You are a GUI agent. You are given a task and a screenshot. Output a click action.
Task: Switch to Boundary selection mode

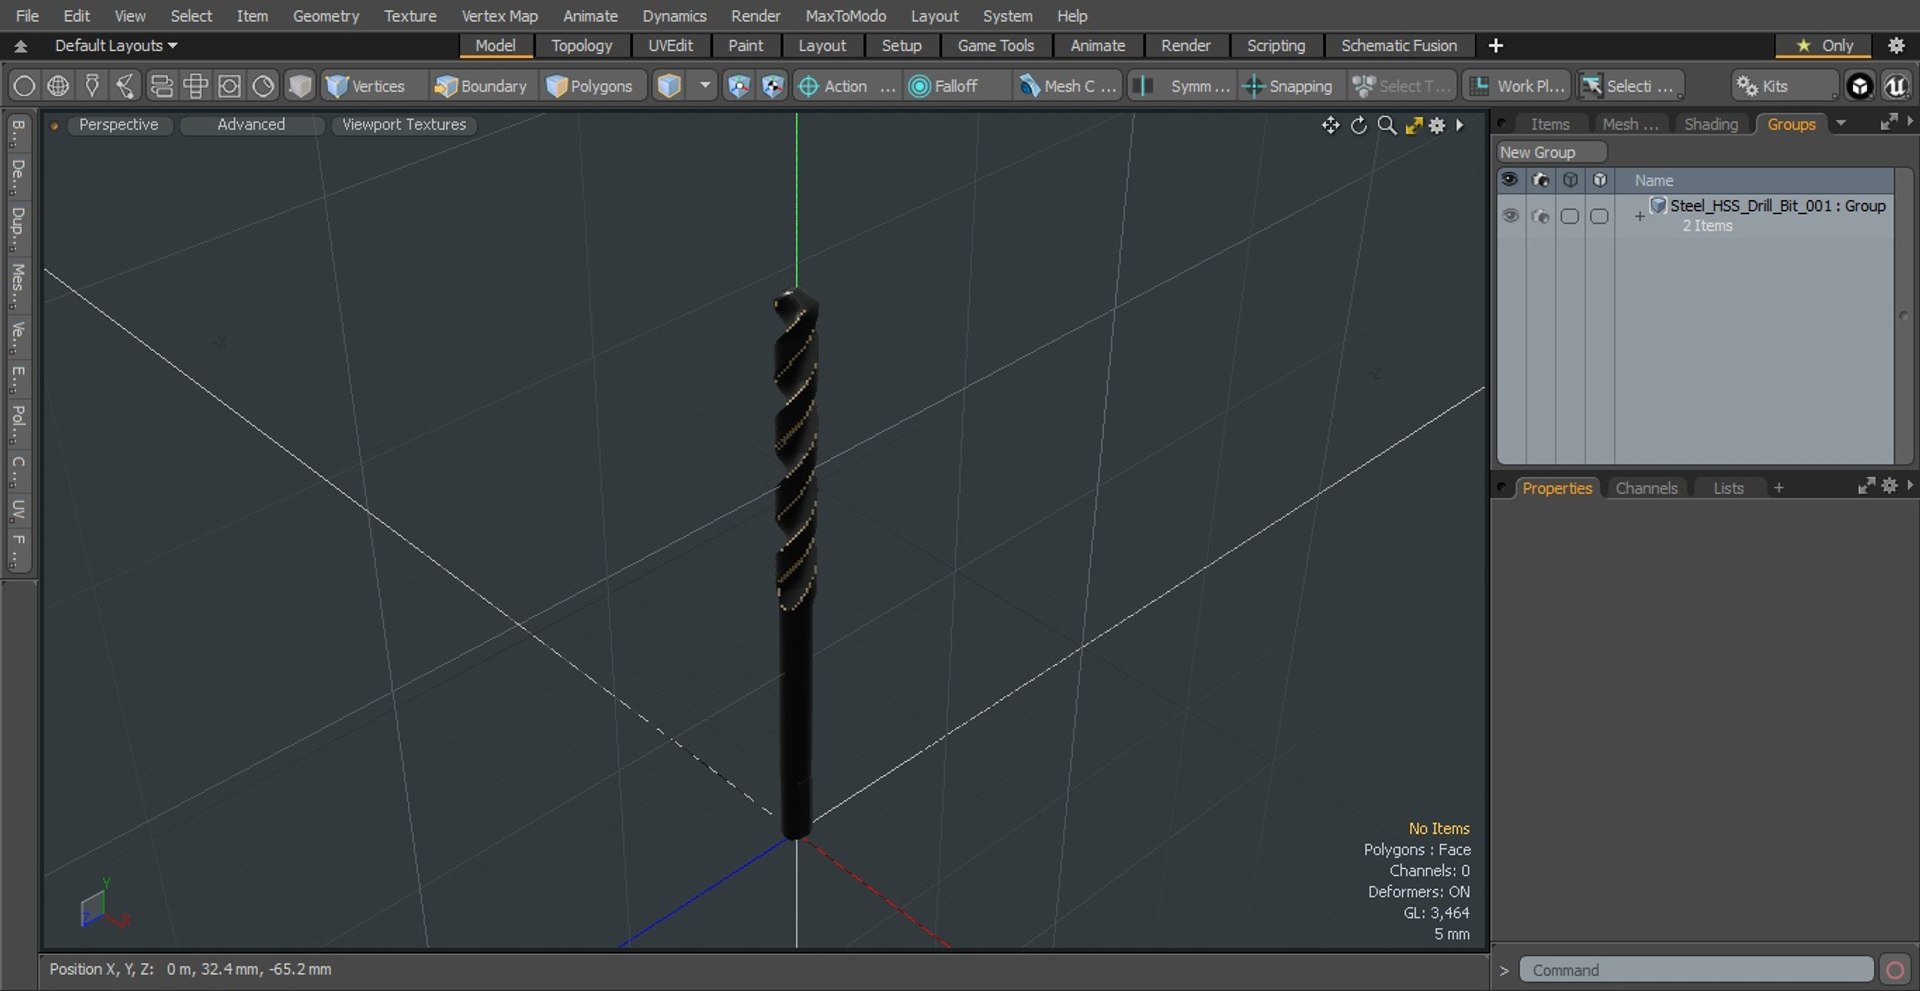click(x=480, y=86)
